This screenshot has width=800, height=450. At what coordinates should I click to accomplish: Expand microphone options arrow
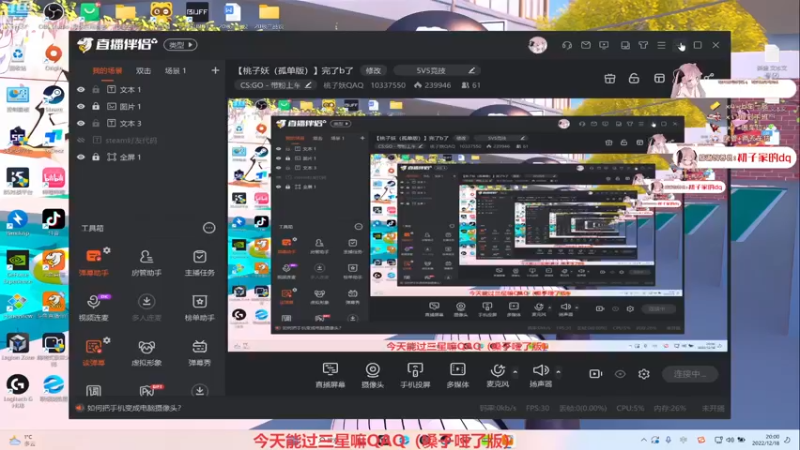pos(515,371)
